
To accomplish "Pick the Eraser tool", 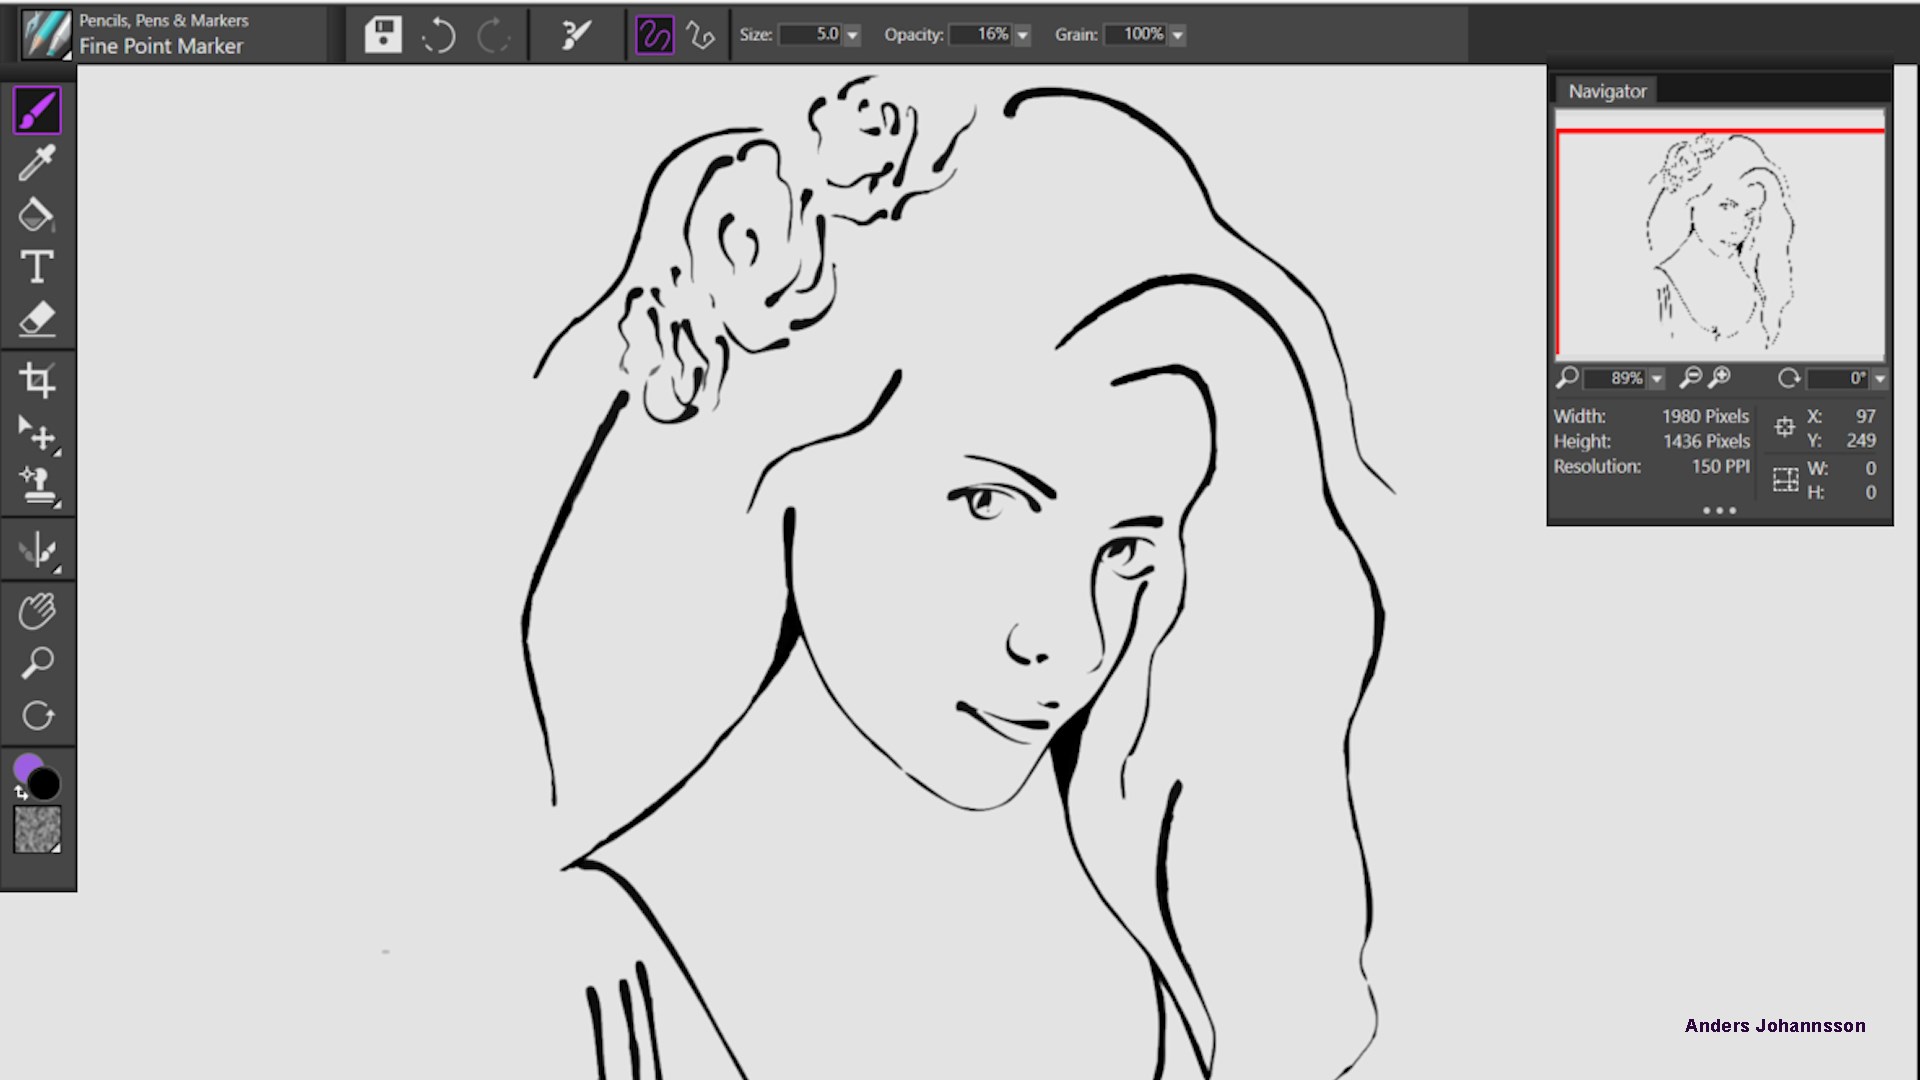I will click(x=37, y=320).
